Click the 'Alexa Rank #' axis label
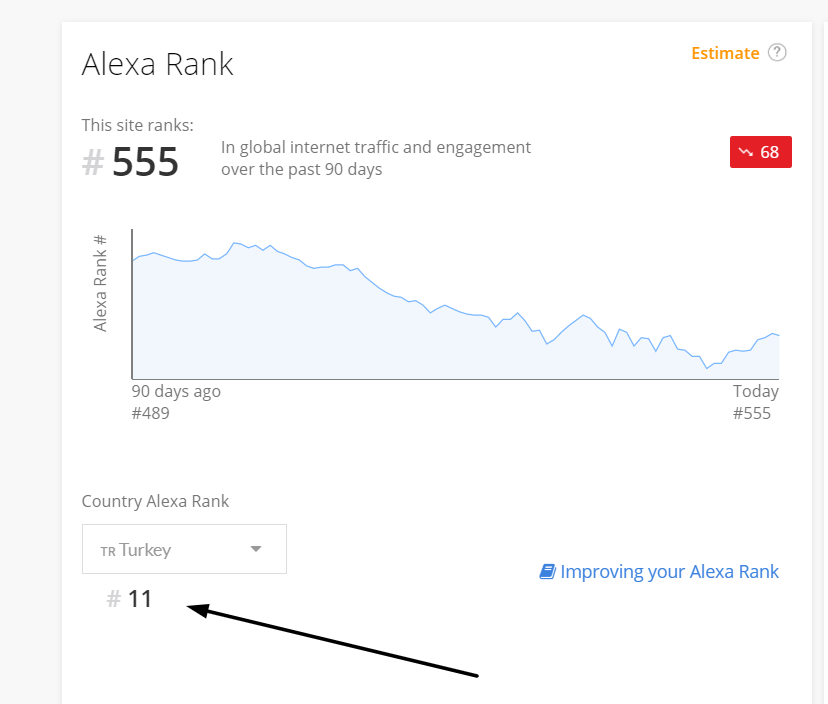 [x=100, y=283]
